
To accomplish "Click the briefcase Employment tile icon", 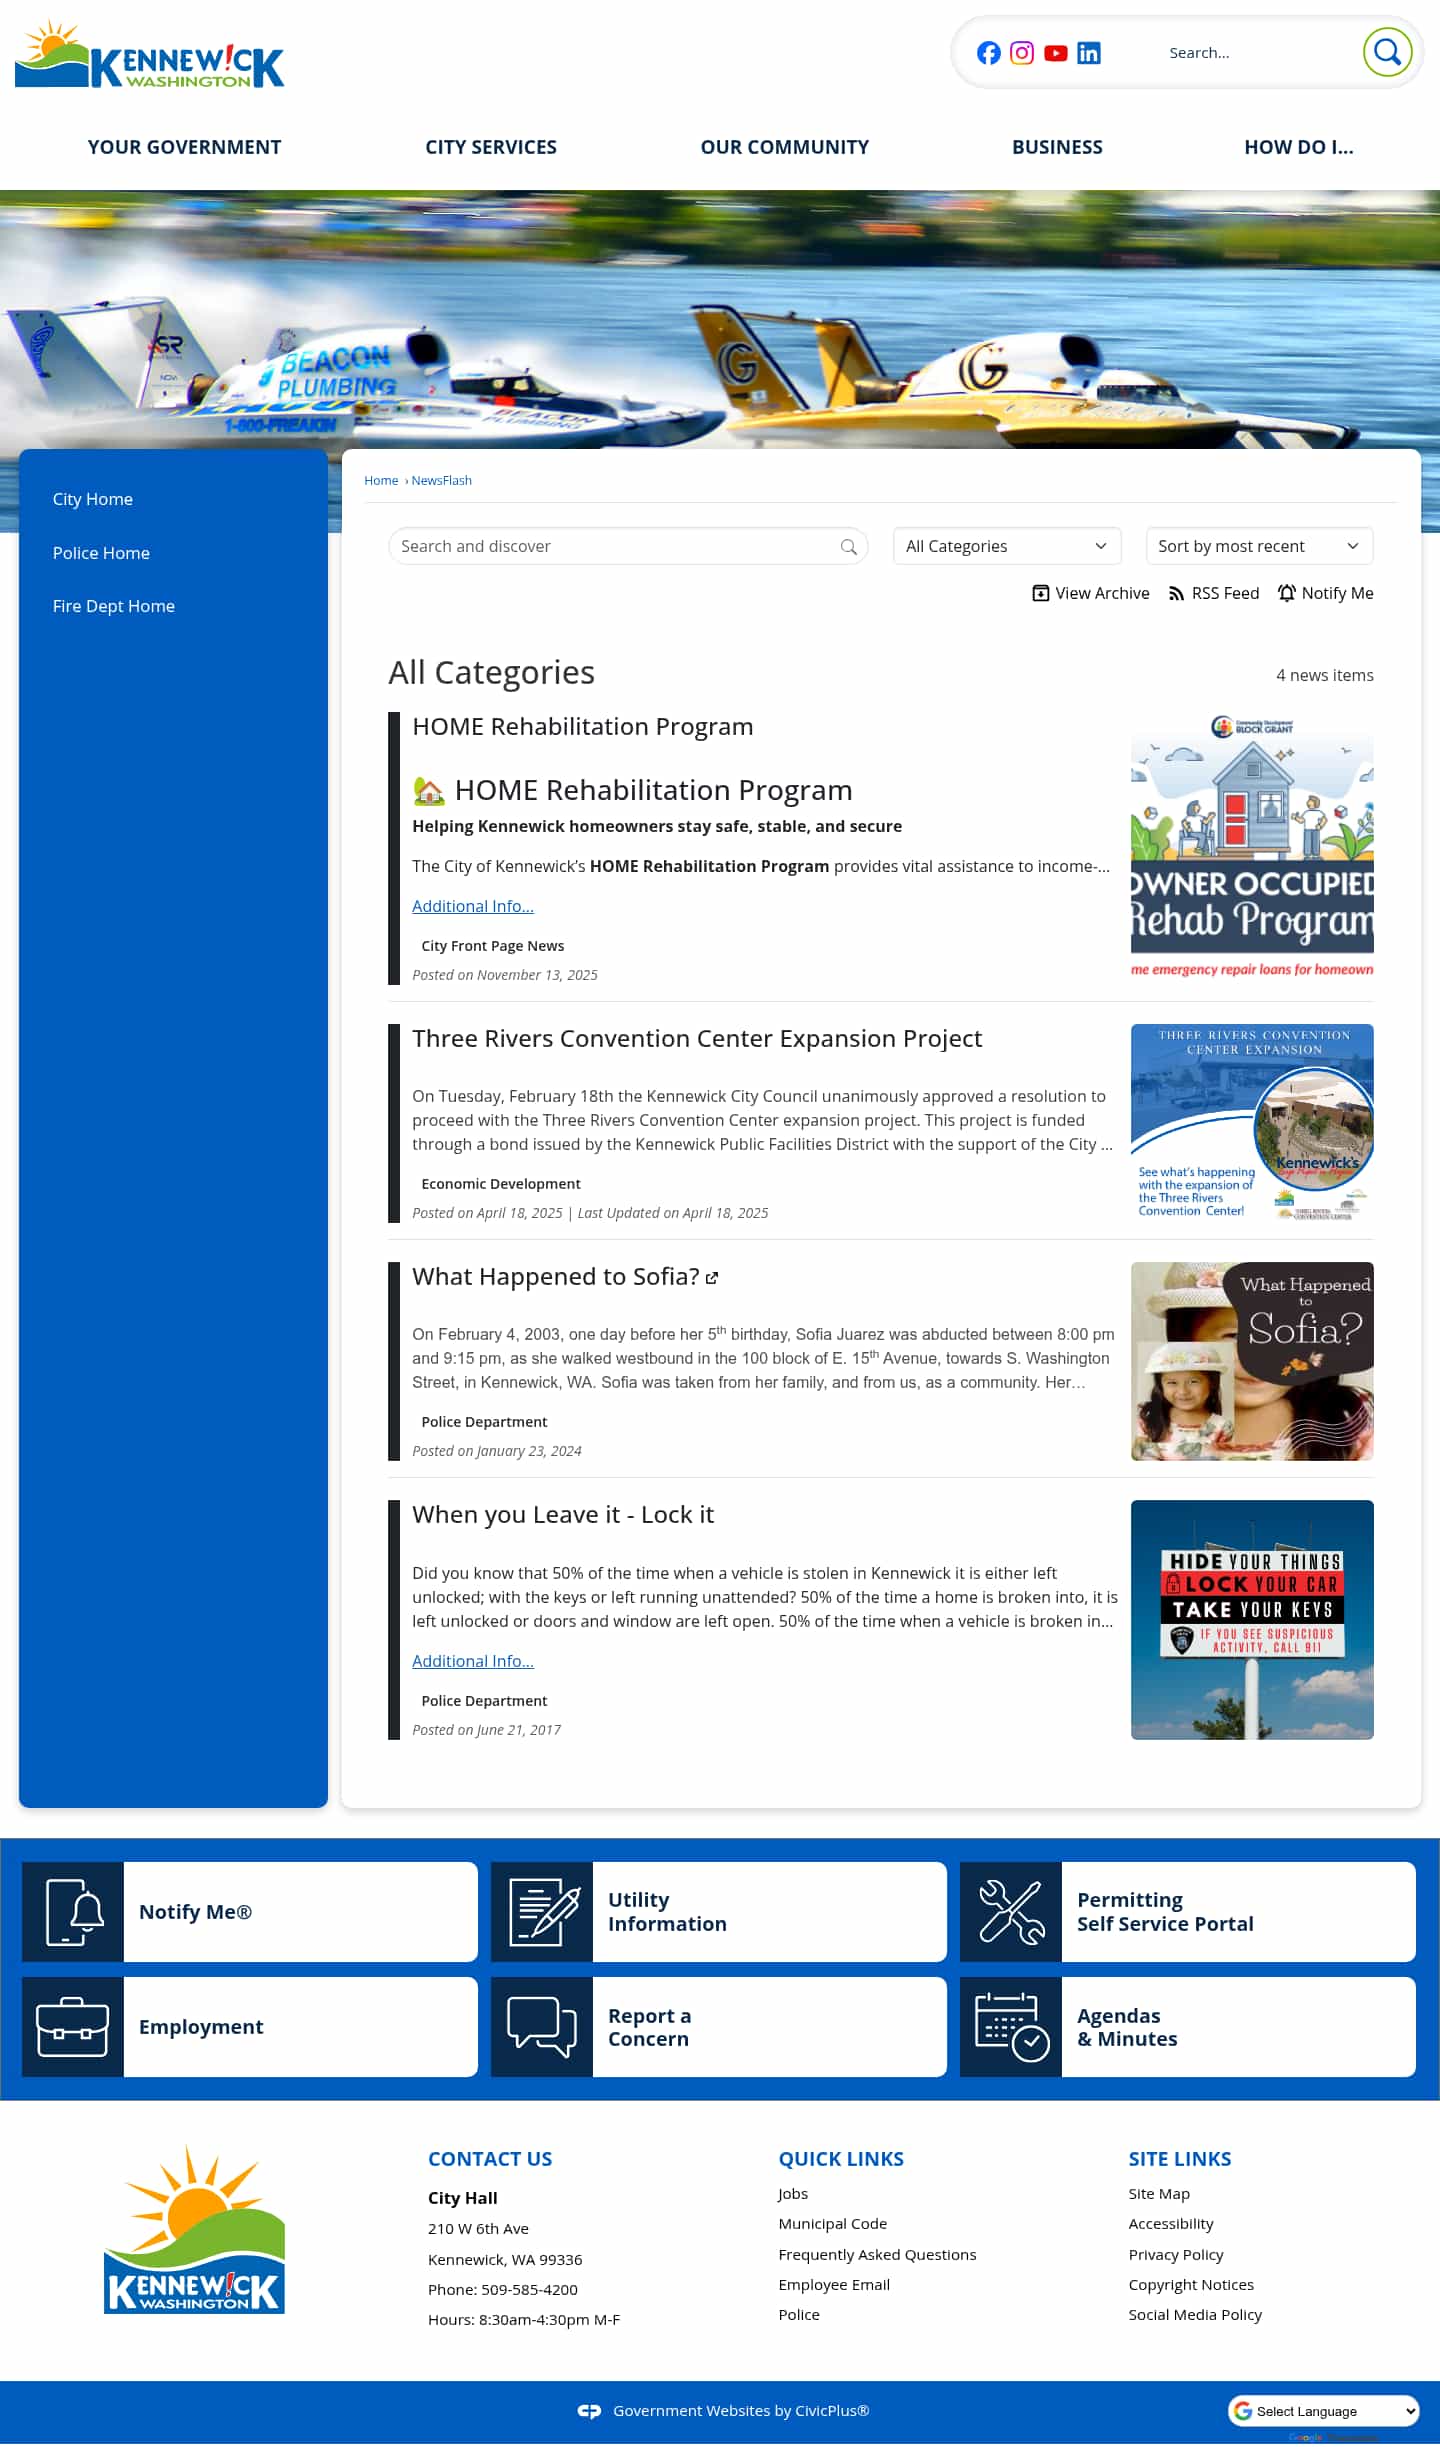I will coord(73,2027).
